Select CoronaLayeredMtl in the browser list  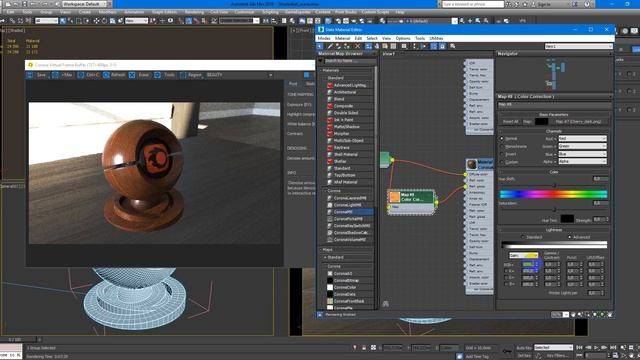pos(350,198)
